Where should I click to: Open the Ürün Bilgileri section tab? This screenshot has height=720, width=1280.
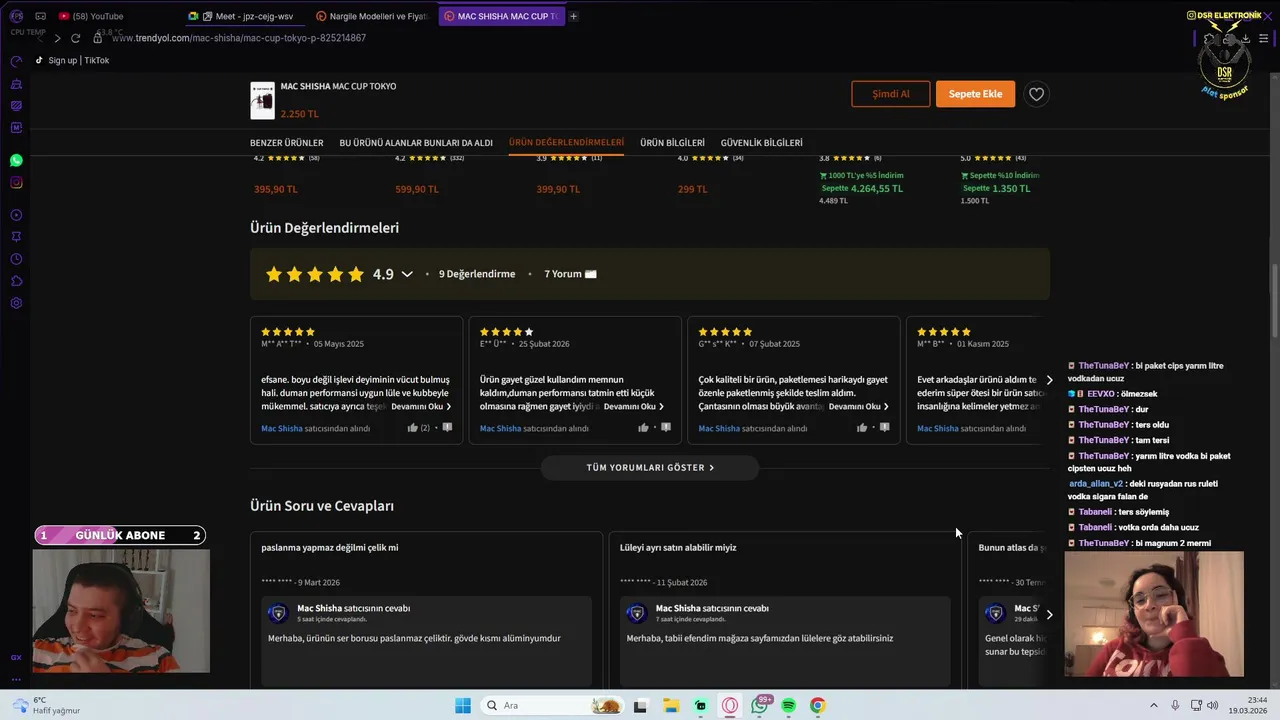tap(672, 143)
